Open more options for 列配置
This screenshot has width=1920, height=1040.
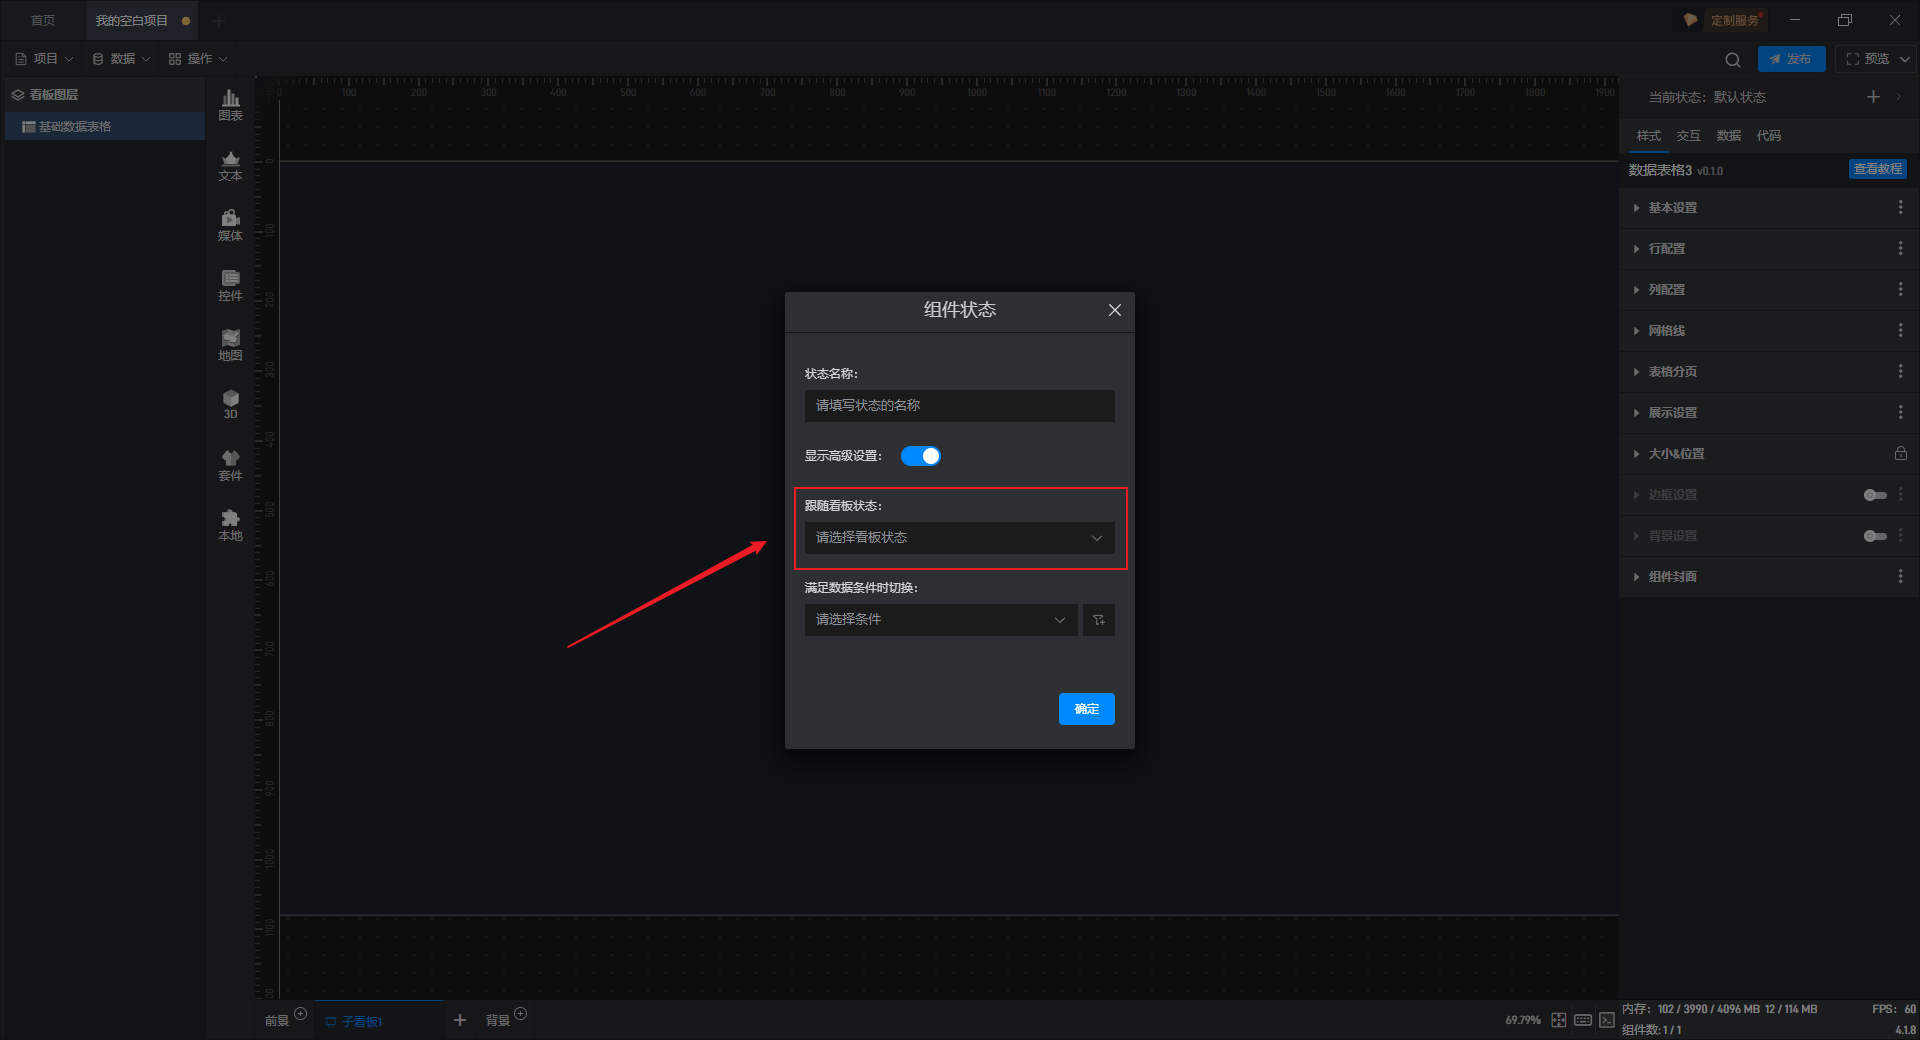pos(1900,289)
